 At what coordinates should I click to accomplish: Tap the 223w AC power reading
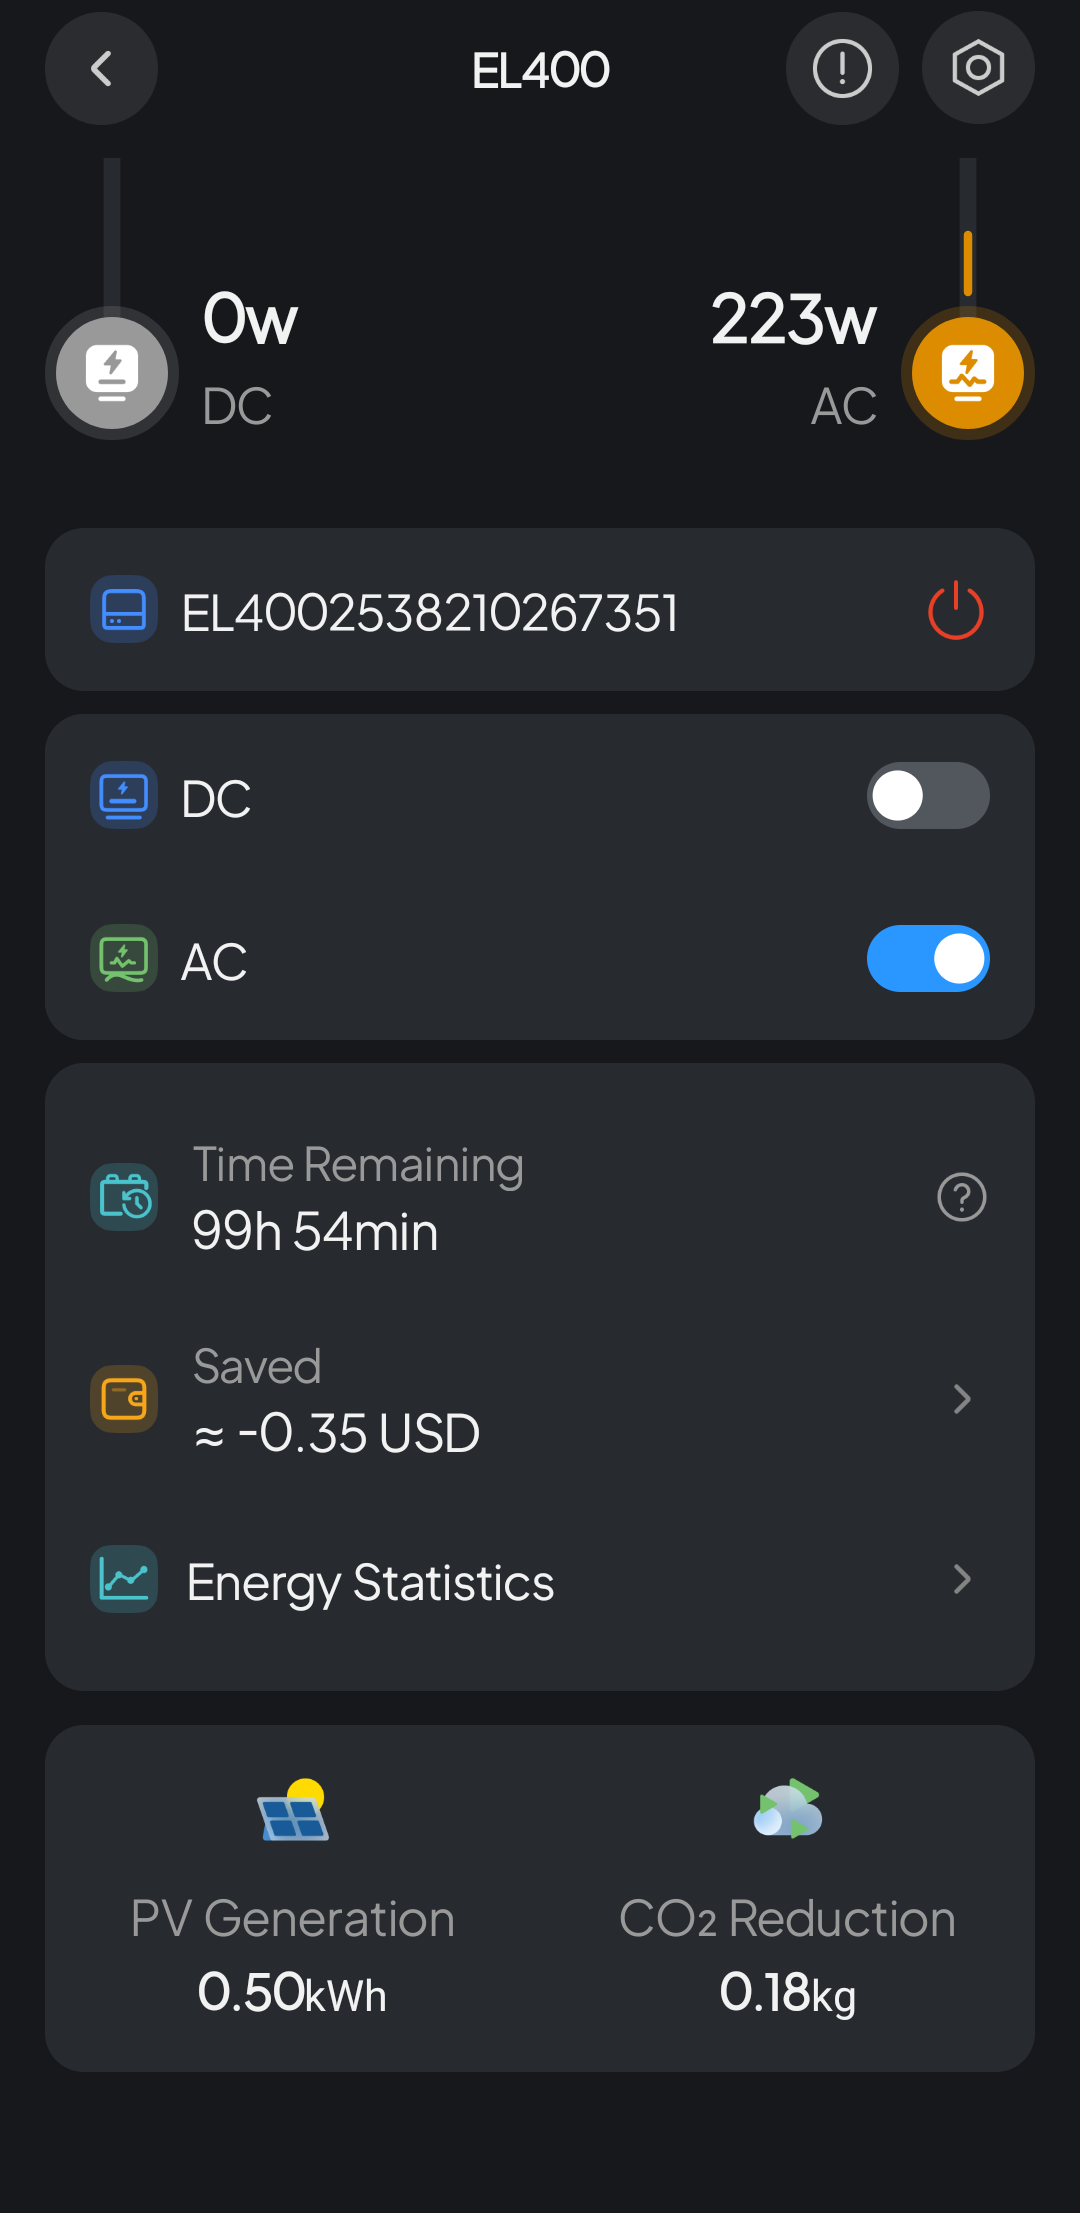click(793, 320)
